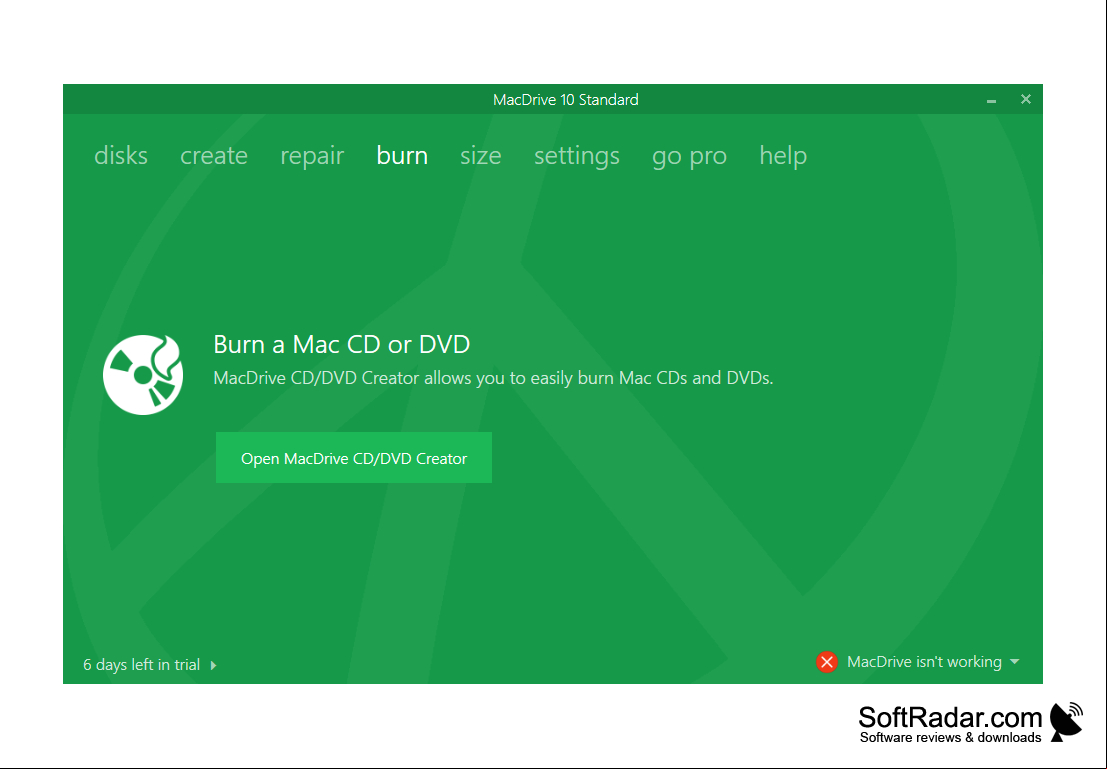Screen dimensions: 1107x769
Task: Click the burning disc icon
Action: pyautogui.click(x=143, y=374)
